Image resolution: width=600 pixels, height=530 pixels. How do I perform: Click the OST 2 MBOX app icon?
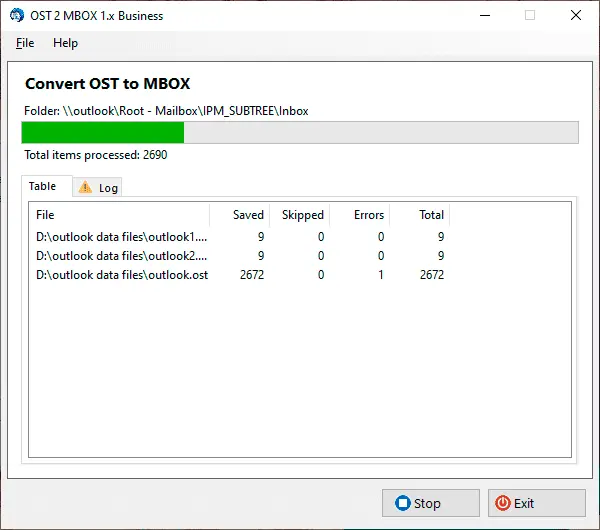(x=17, y=15)
